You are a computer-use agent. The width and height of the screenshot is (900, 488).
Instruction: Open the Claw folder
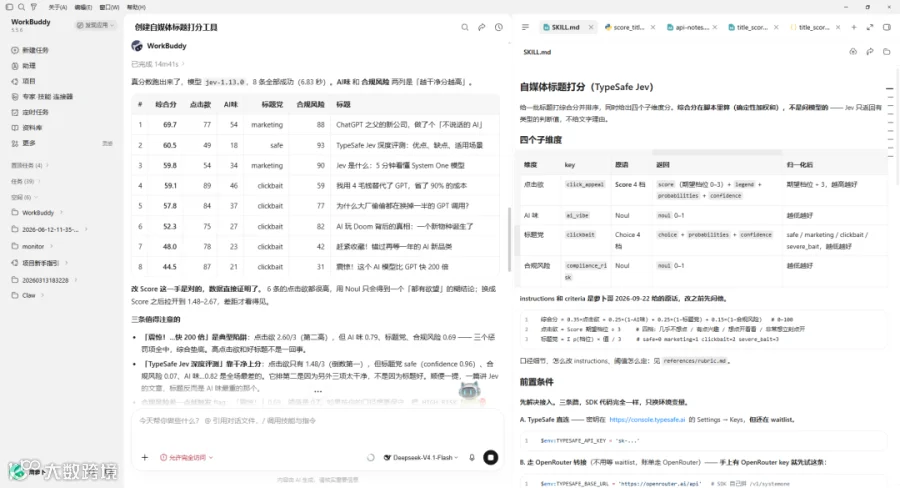pos(28,296)
